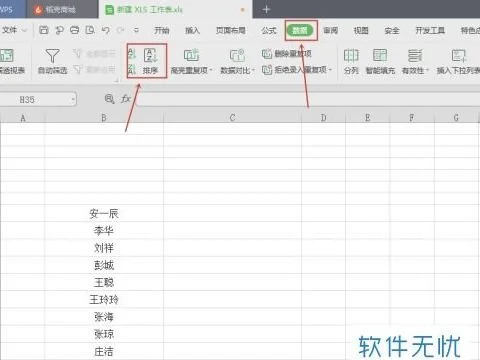Select the cell containing 张海
Screen dimensions: 480x360
pyautogui.click(x=104, y=317)
